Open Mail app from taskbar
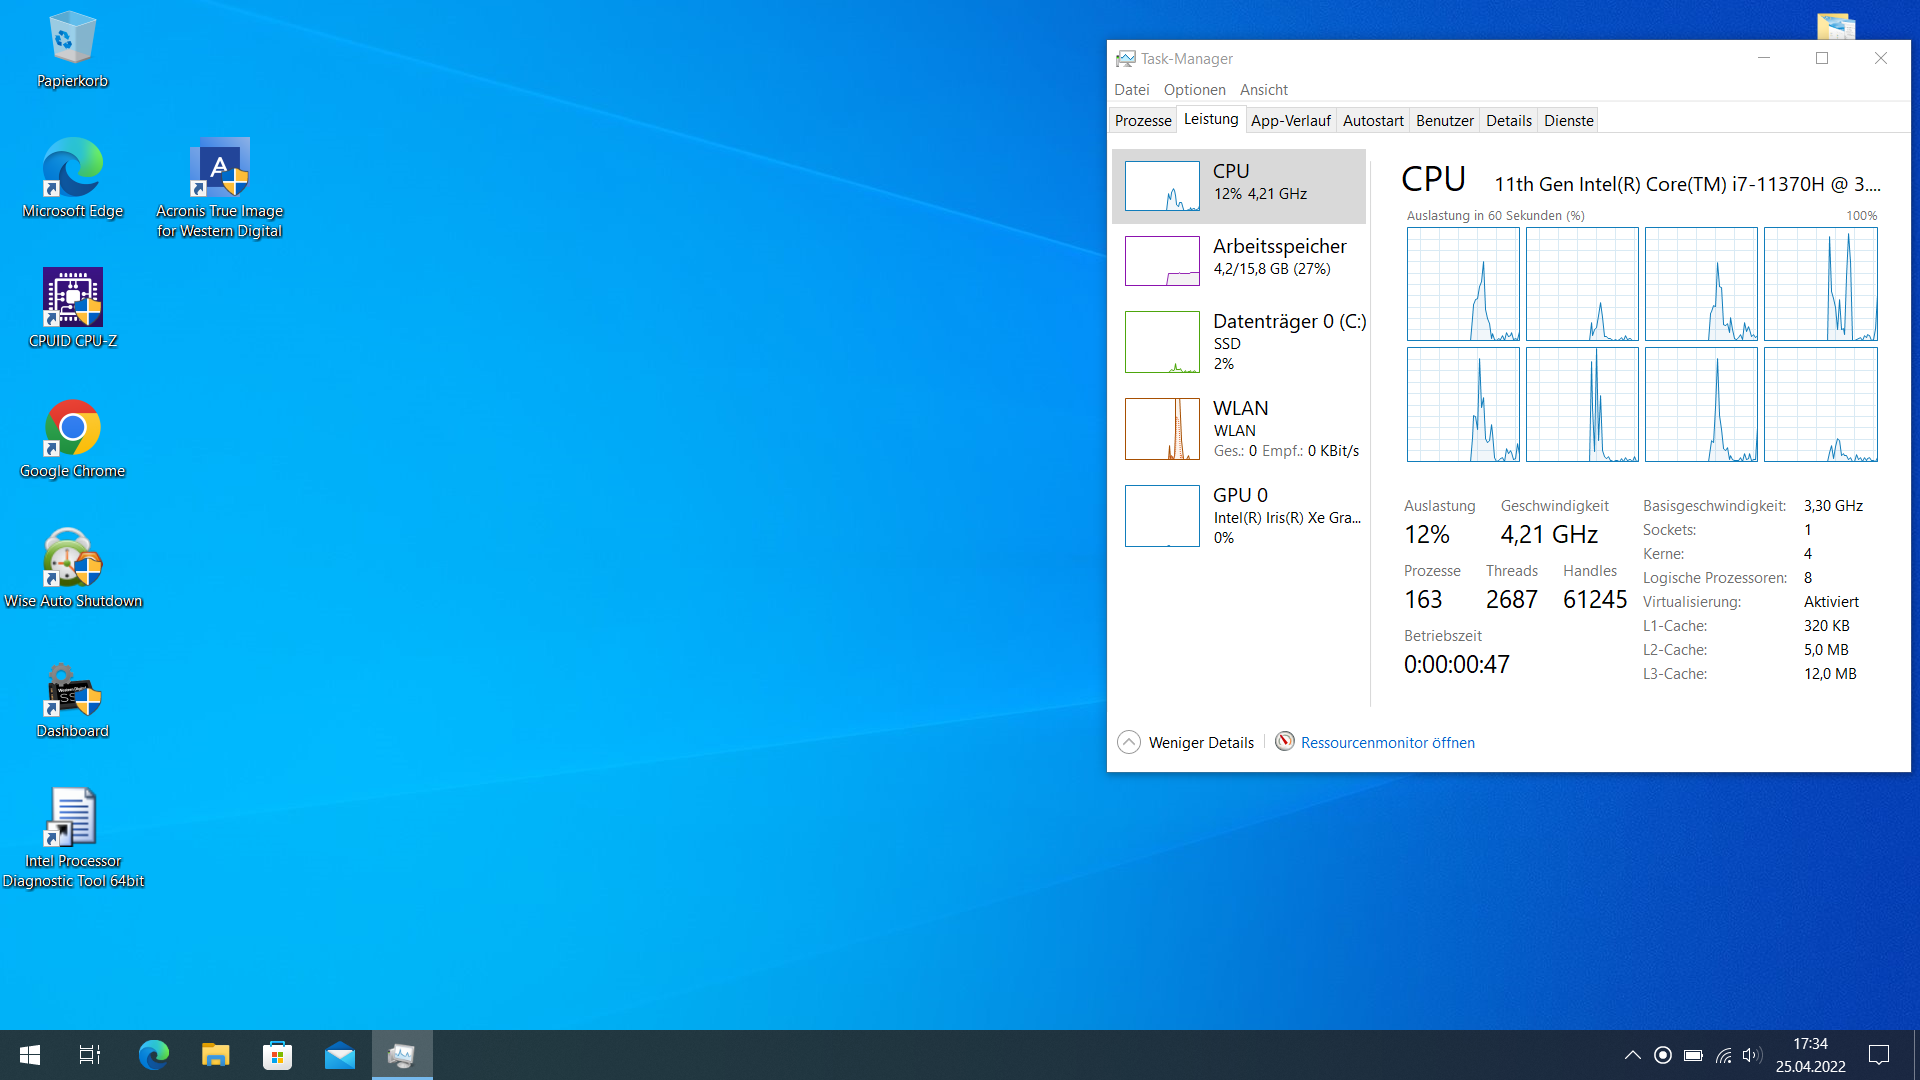Viewport: 1920px width, 1080px height. click(x=340, y=1055)
